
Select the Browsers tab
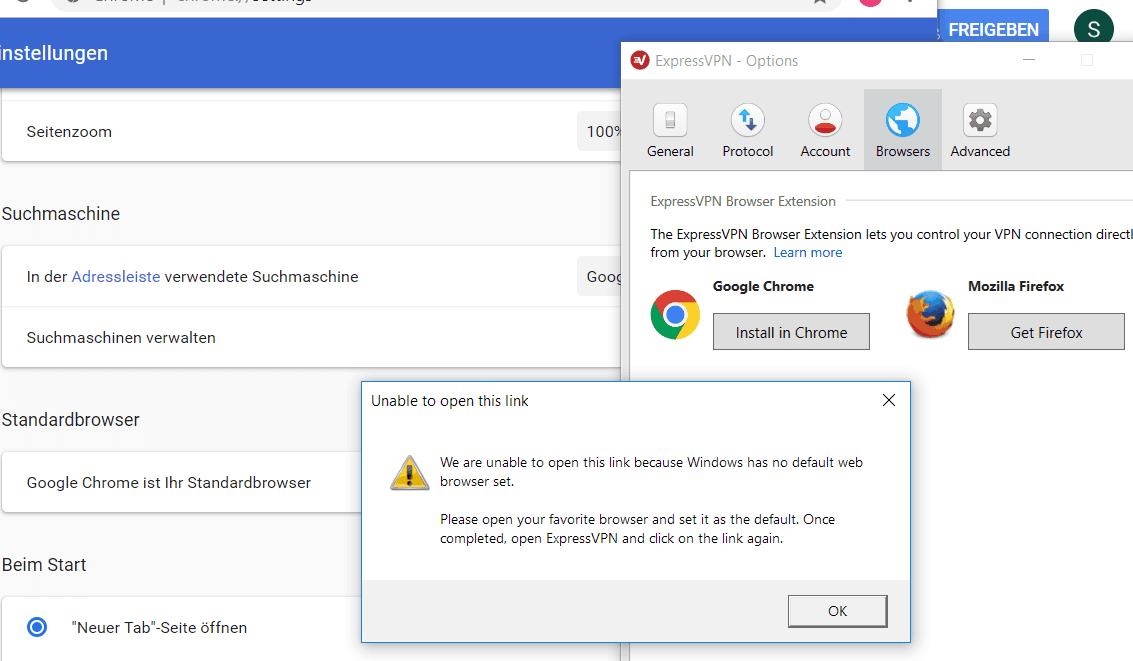click(902, 131)
